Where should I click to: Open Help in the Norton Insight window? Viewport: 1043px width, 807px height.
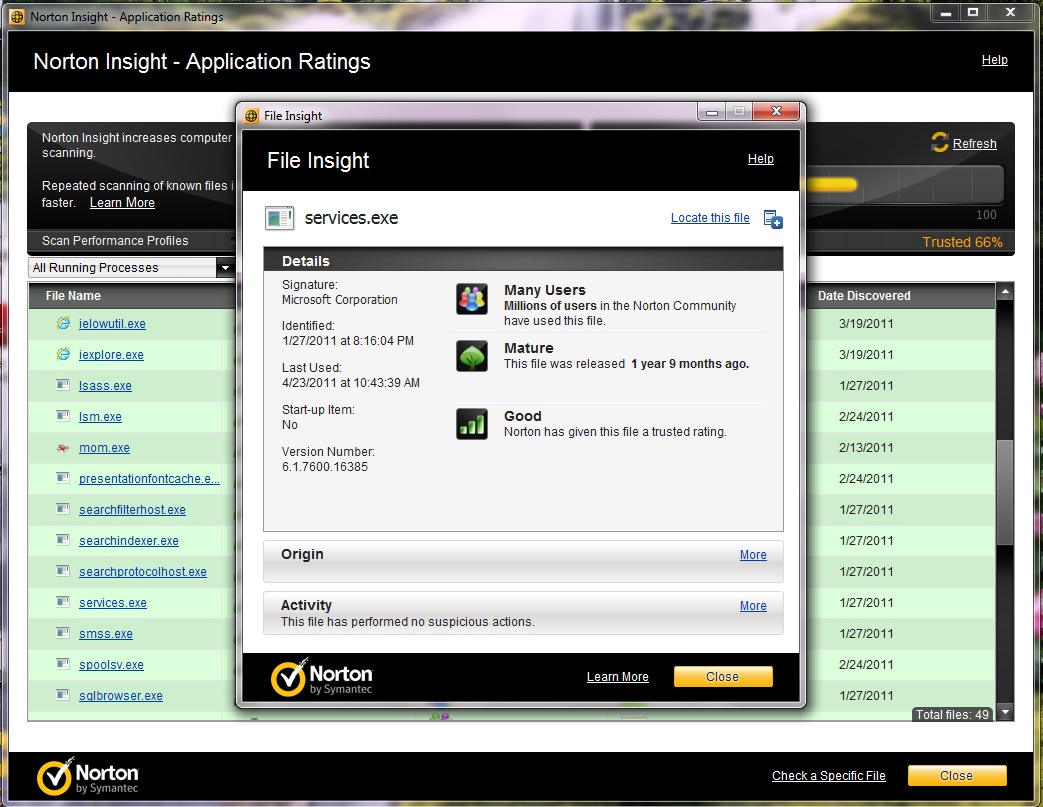994,60
